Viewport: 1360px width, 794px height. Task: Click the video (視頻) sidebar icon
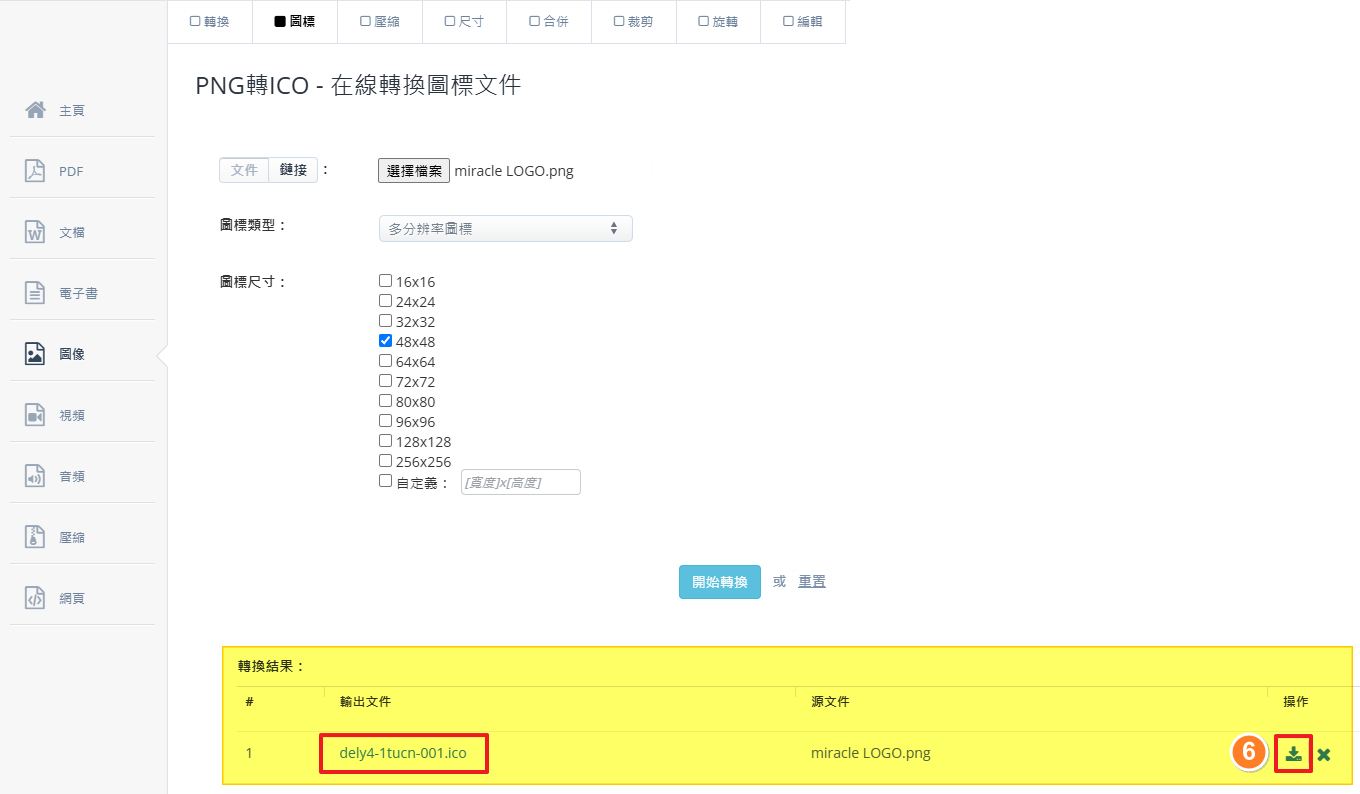tap(36, 415)
